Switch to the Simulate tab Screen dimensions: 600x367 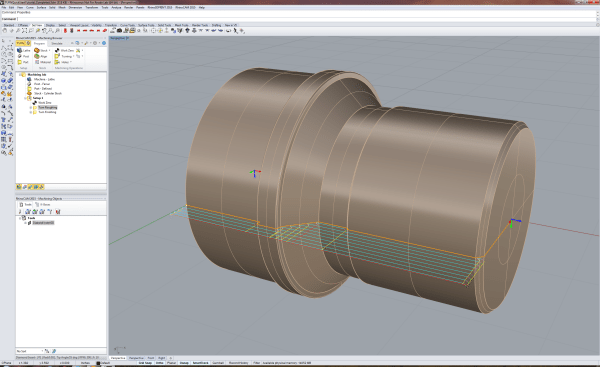(57, 43)
